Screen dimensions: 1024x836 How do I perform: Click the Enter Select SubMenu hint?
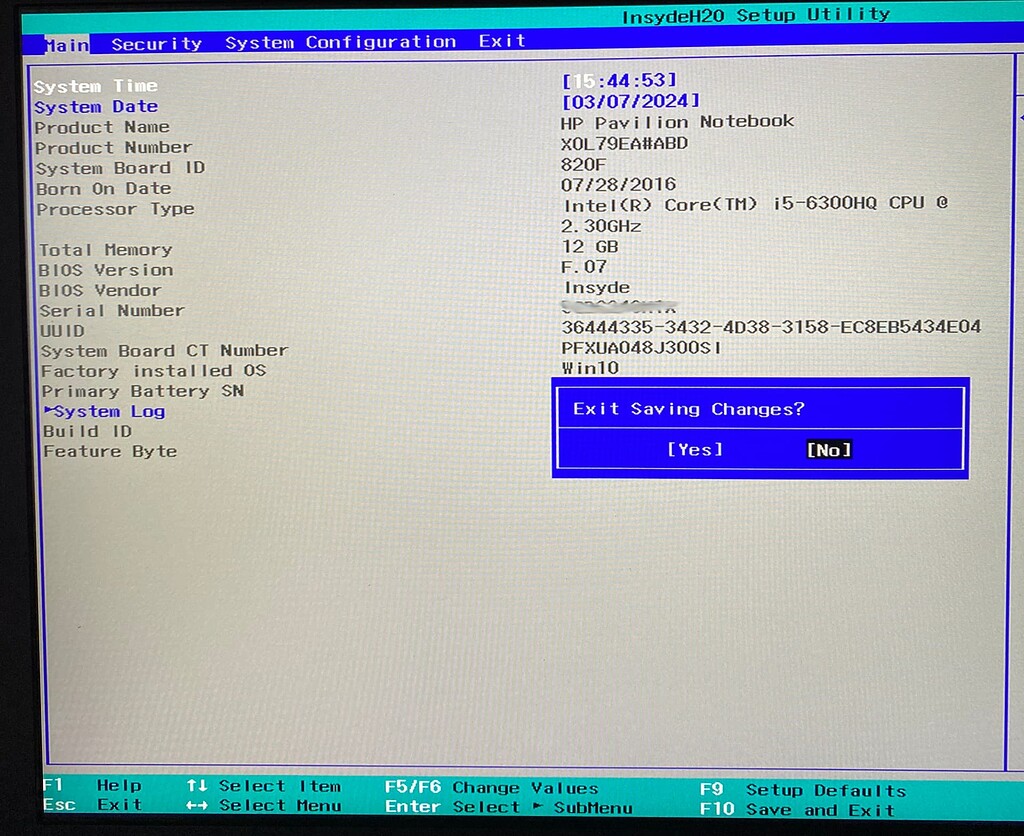509,807
